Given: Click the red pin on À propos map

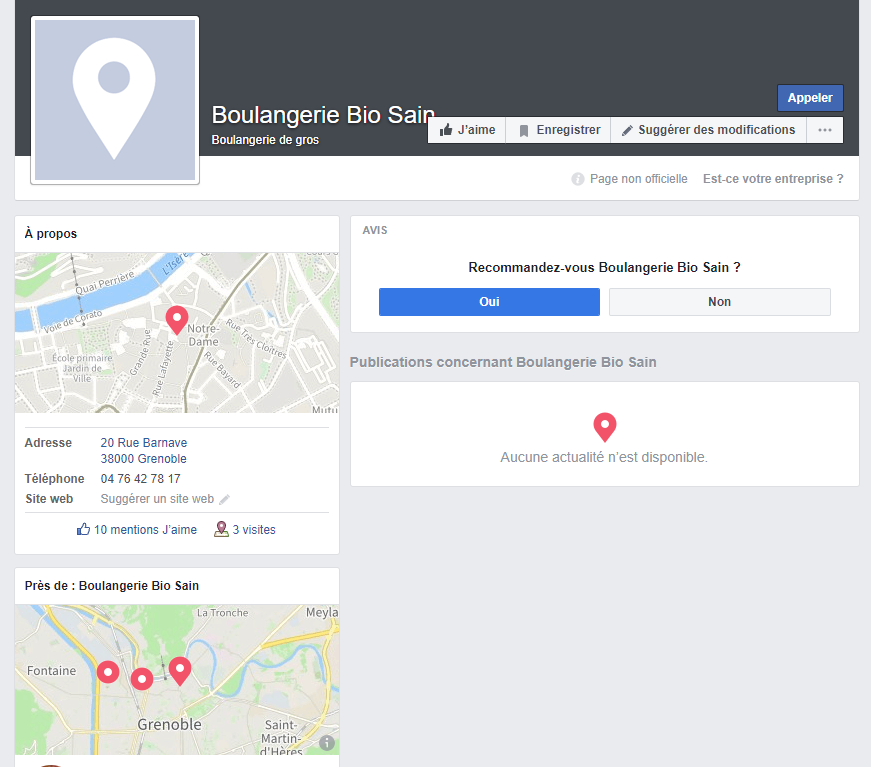Looking at the screenshot, I should (x=177, y=320).
